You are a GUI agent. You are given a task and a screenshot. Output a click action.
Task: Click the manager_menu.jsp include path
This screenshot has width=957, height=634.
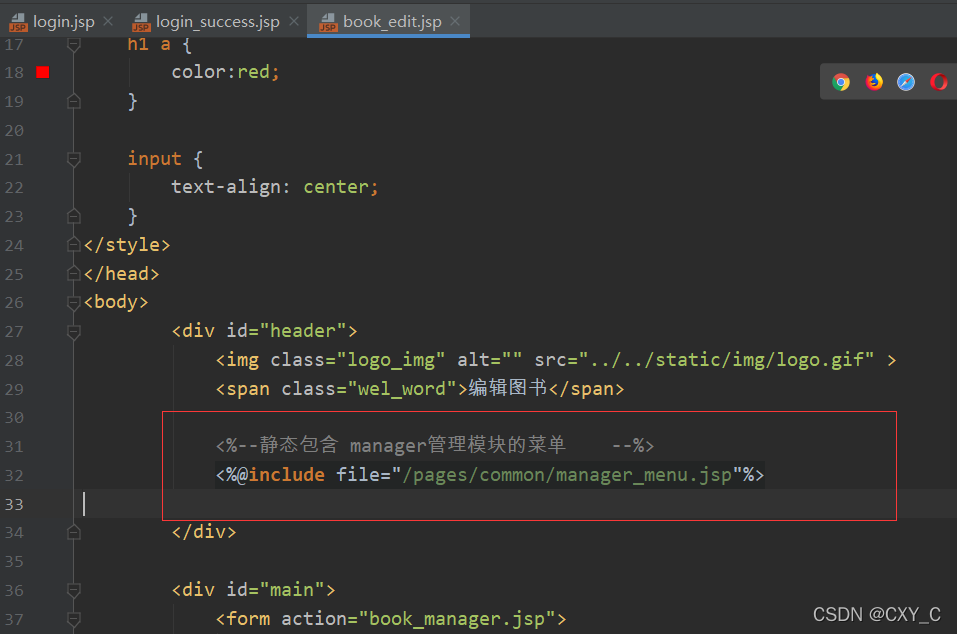point(567,475)
